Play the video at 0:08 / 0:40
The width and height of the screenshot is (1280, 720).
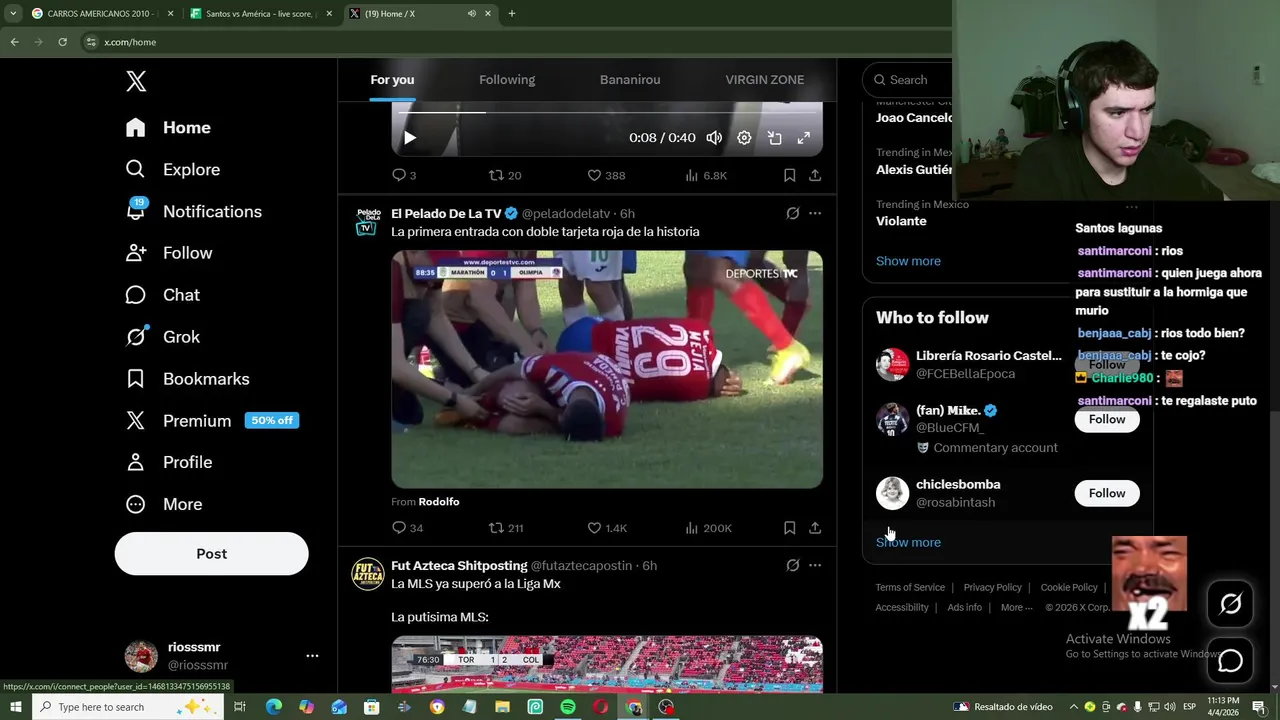click(x=409, y=138)
